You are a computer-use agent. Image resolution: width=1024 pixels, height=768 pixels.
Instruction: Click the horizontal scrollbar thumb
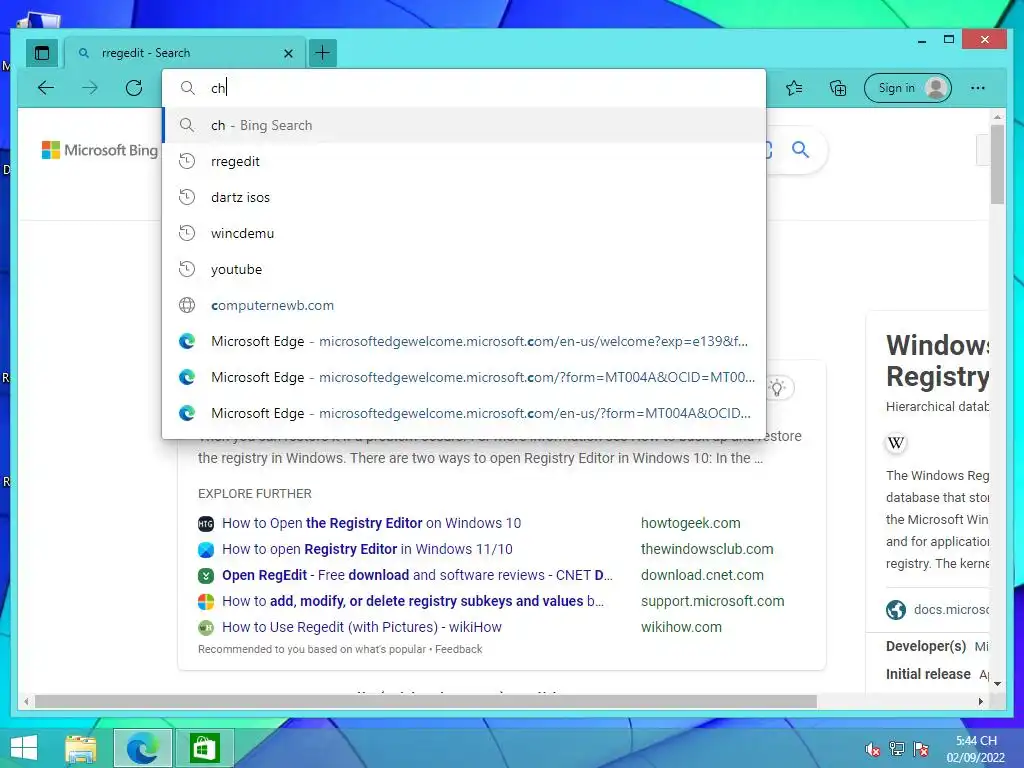pos(426,701)
